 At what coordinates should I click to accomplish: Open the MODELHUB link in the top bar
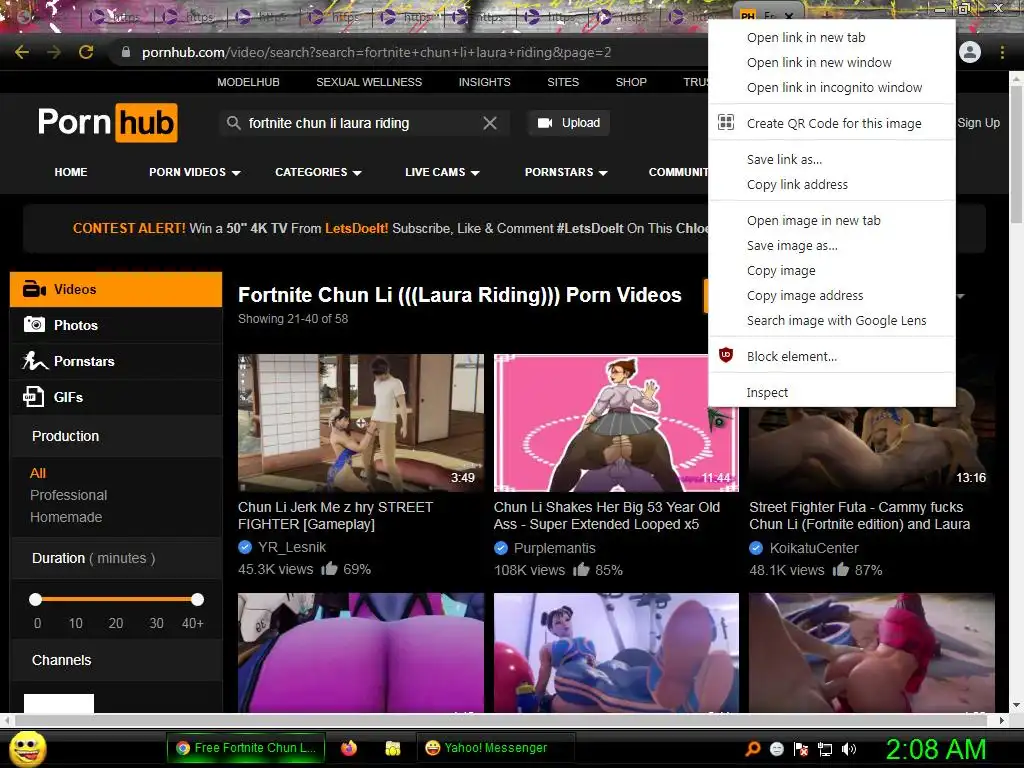(248, 82)
